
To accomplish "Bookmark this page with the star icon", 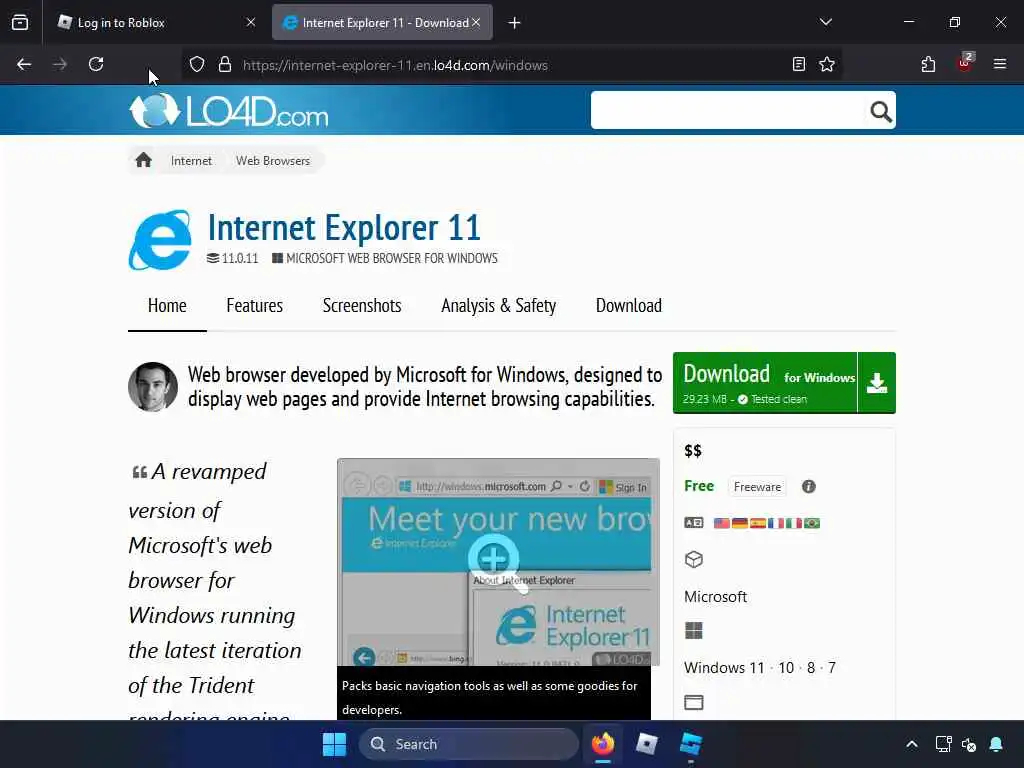I will (x=827, y=64).
